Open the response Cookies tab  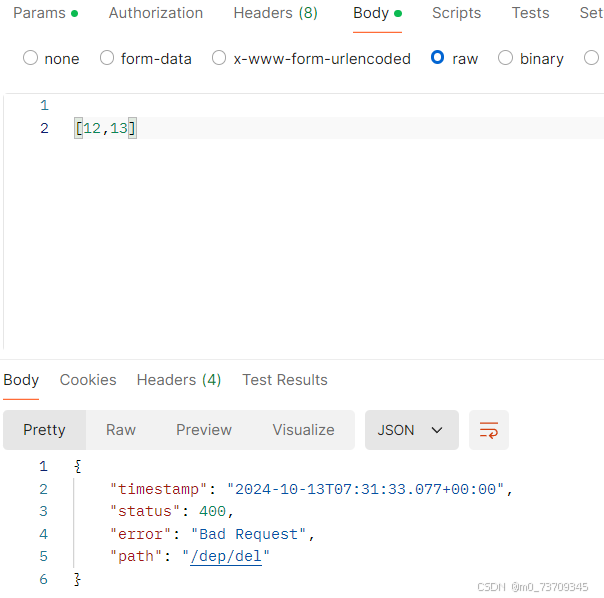click(x=88, y=380)
